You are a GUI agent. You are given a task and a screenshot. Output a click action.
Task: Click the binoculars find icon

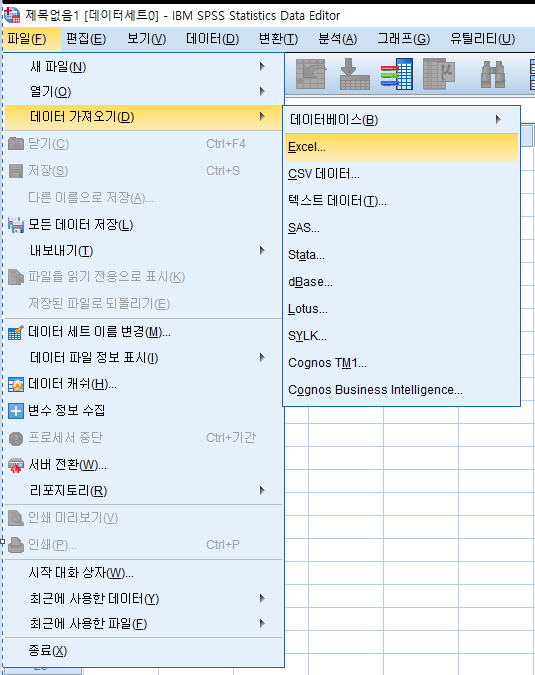tap(493, 74)
